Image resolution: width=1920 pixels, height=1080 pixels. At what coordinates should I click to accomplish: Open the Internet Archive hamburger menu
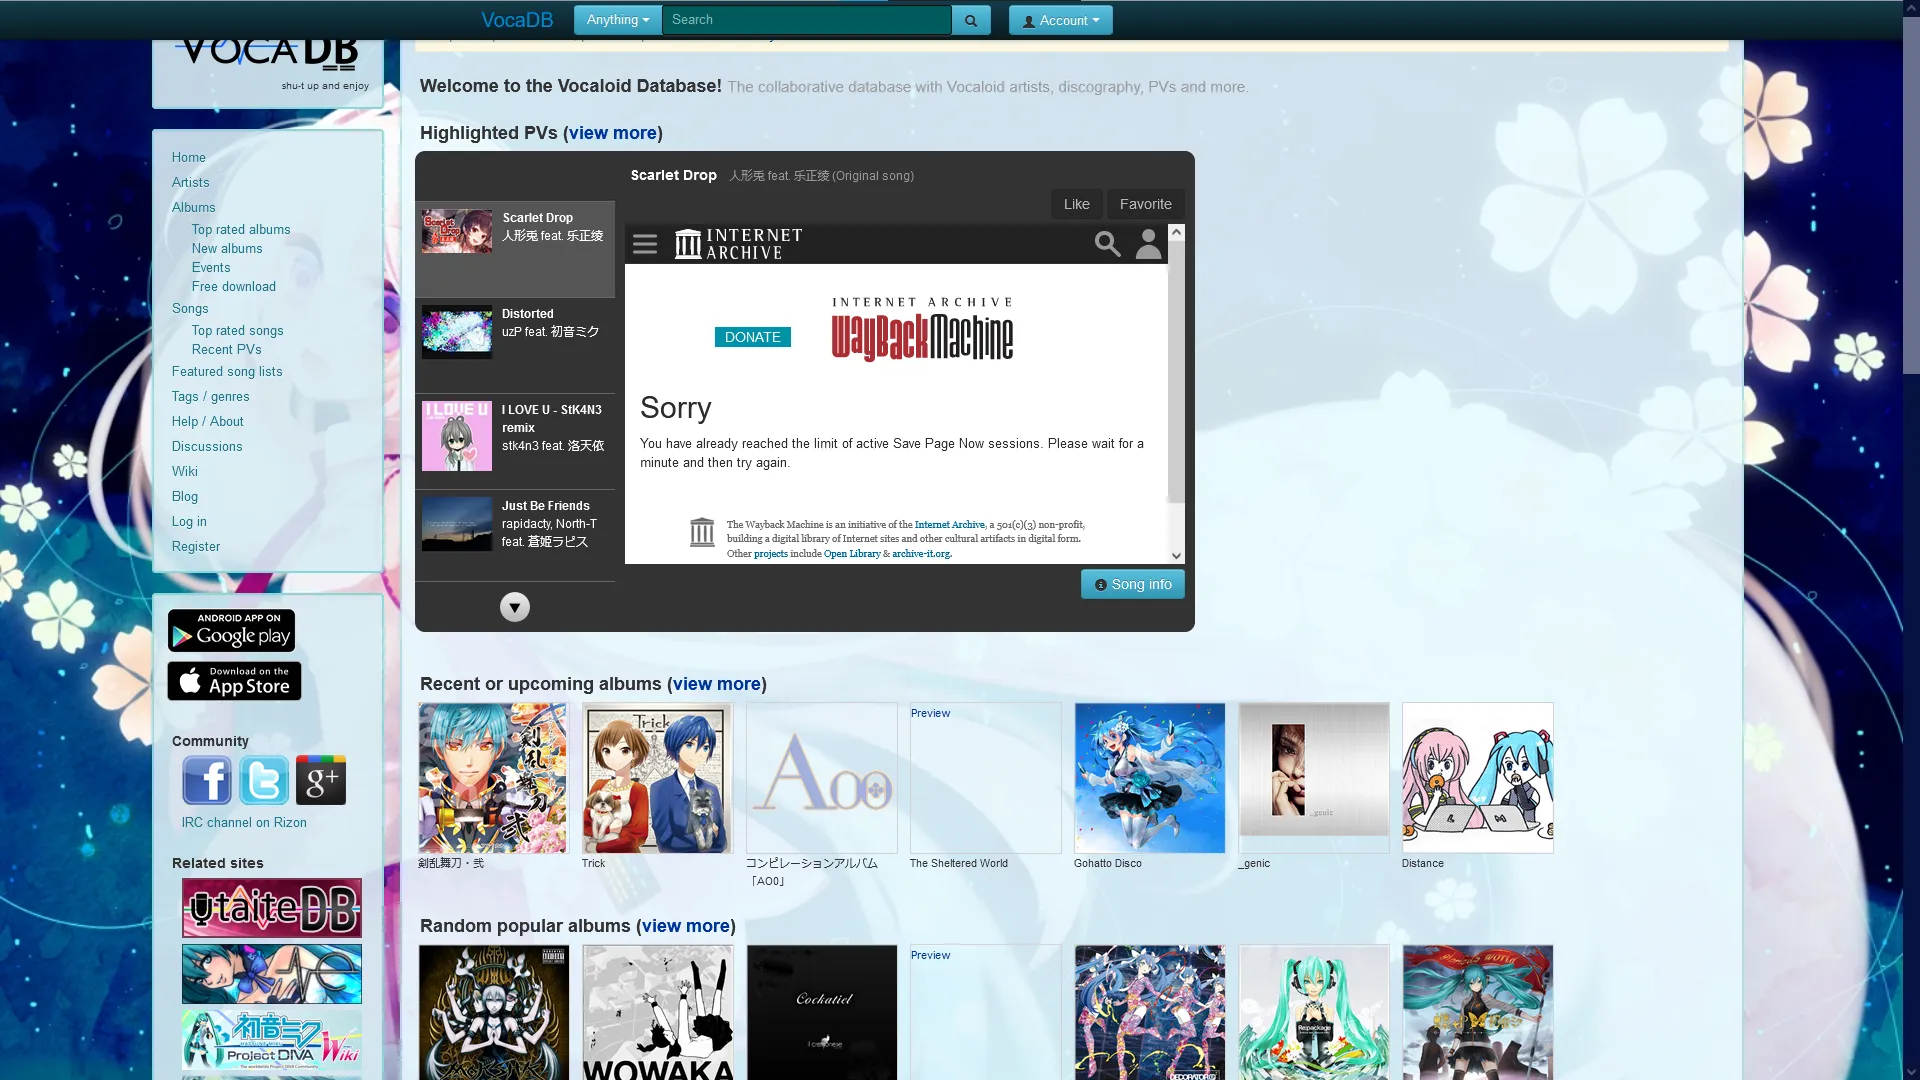click(x=645, y=244)
